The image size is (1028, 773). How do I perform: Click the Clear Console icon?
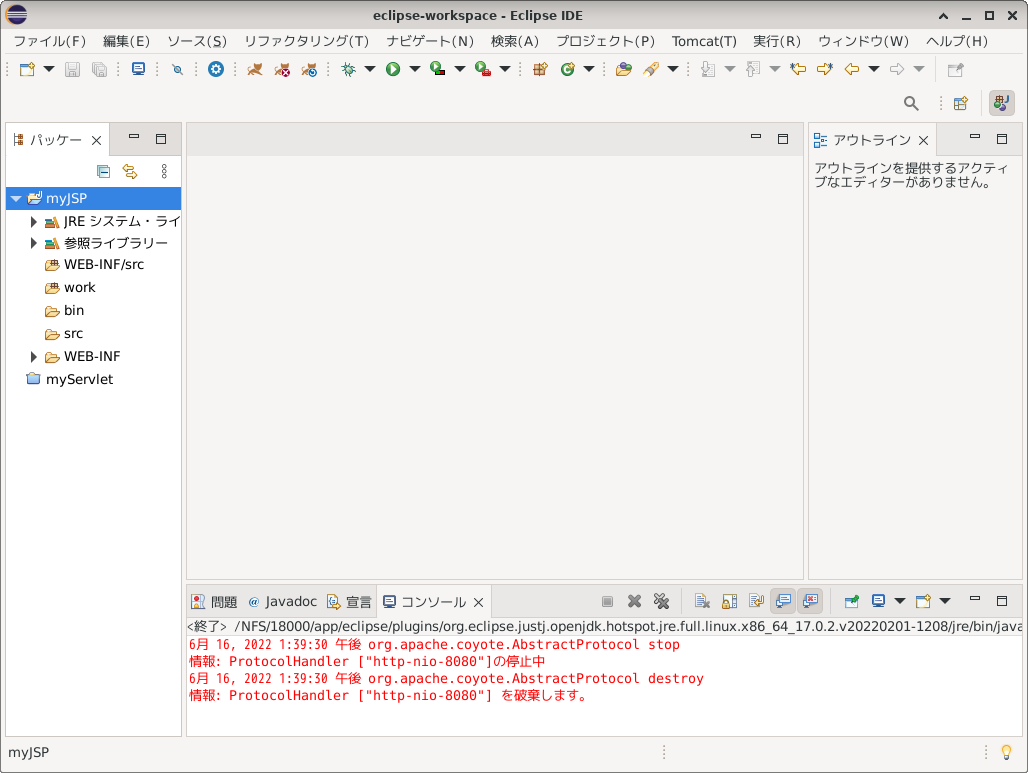click(702, 601)
